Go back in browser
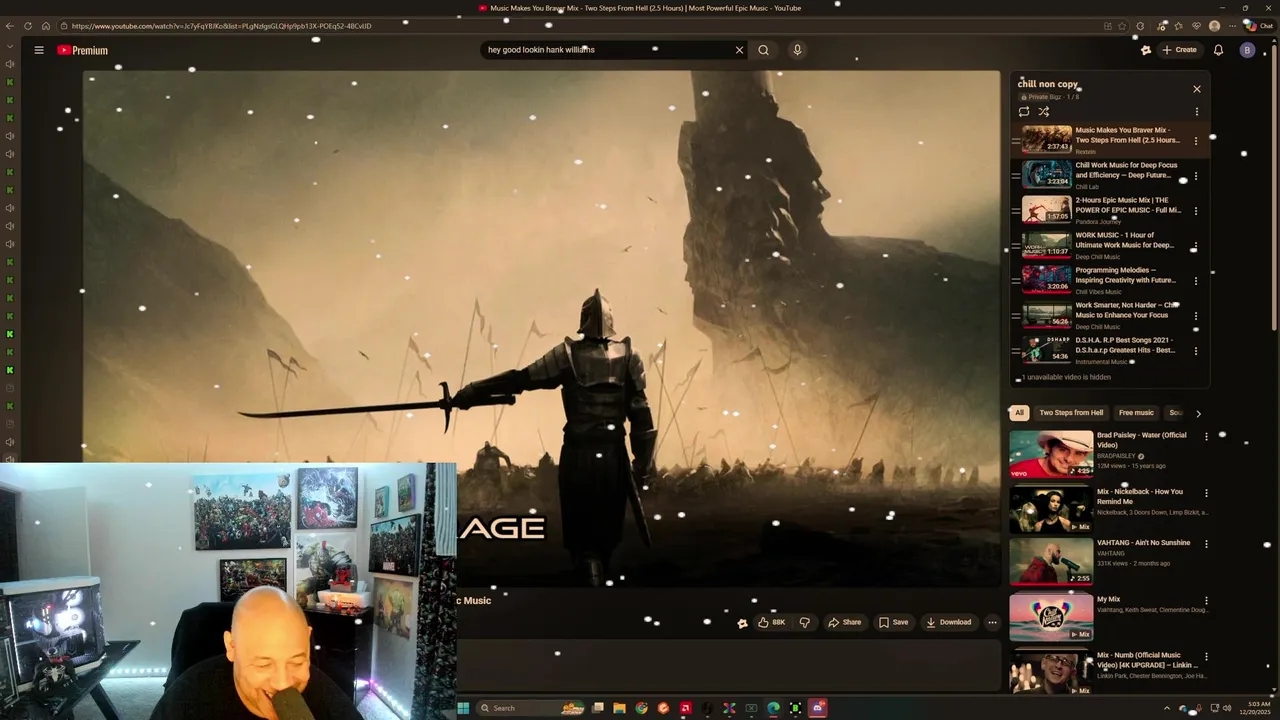Viewport: 1280px width, 720px height. coord(10,26)
